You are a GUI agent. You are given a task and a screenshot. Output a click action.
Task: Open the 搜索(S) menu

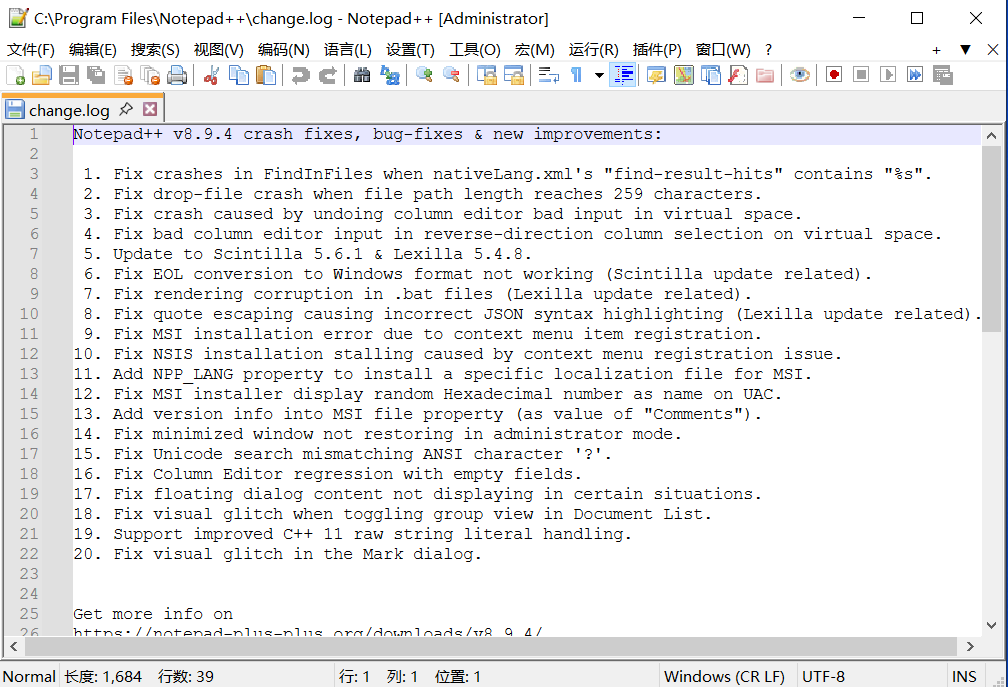pos(155,49)
